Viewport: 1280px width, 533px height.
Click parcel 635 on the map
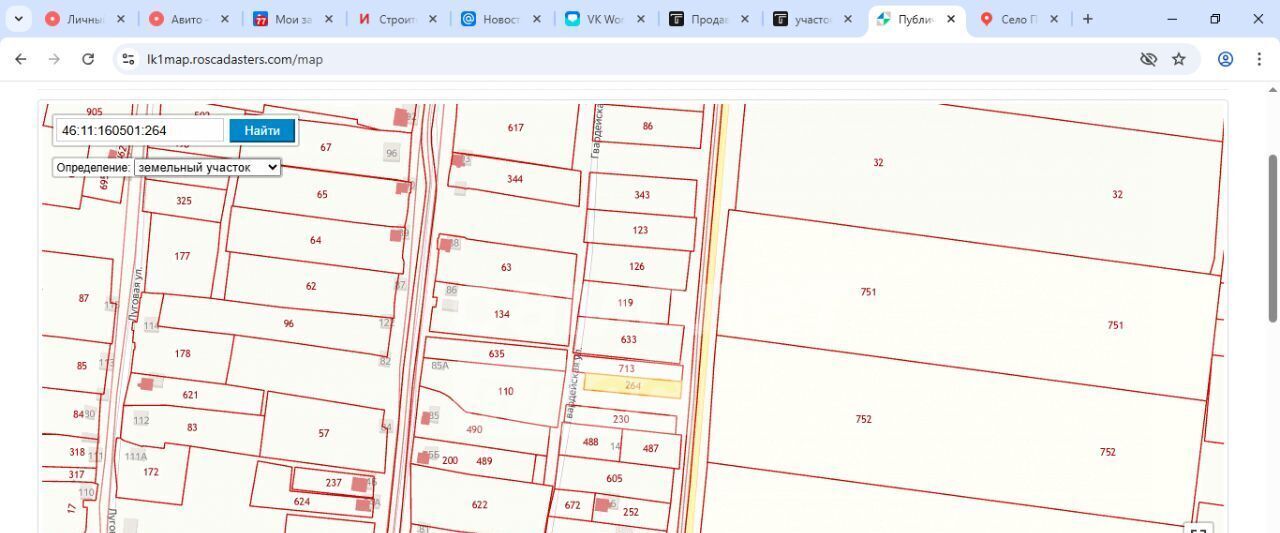[x=497, y=354]
